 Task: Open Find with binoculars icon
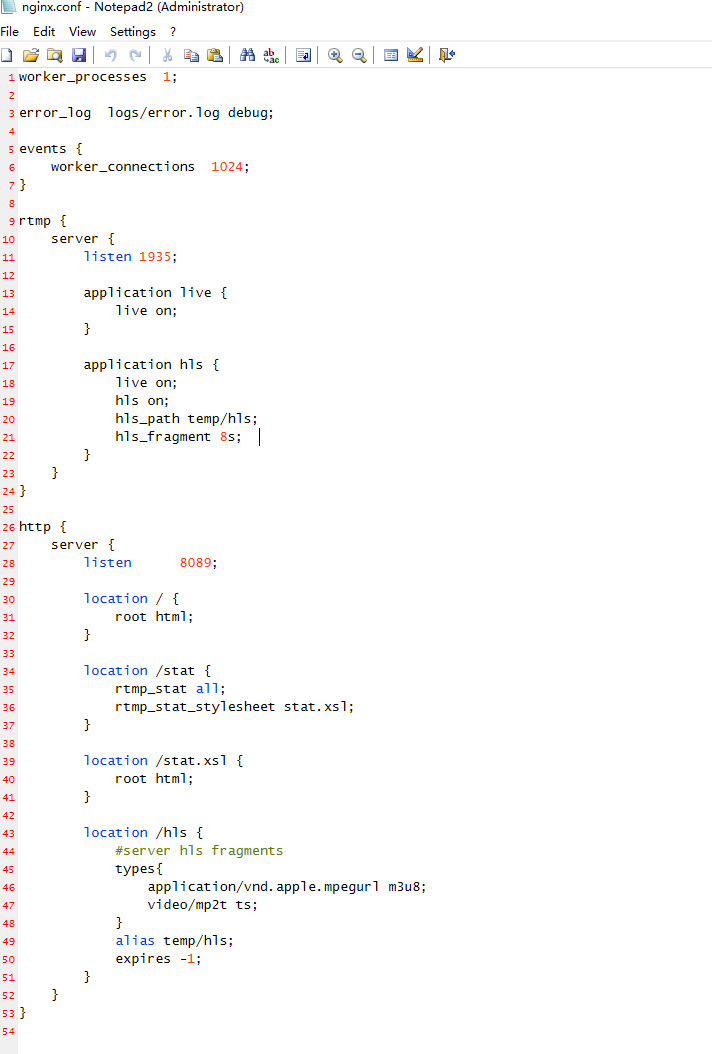[x=247, y=55]
